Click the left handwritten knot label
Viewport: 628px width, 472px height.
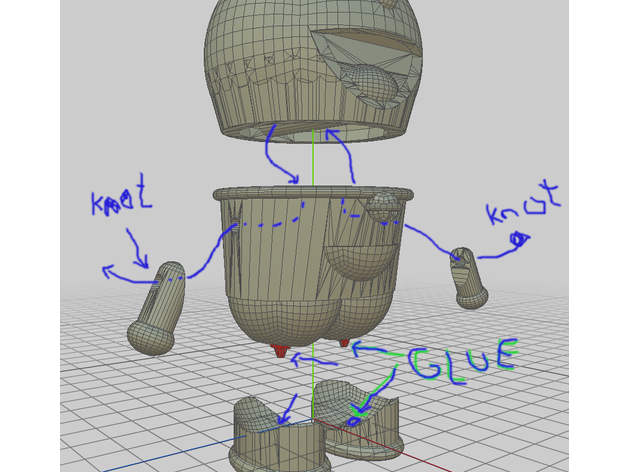122,203
